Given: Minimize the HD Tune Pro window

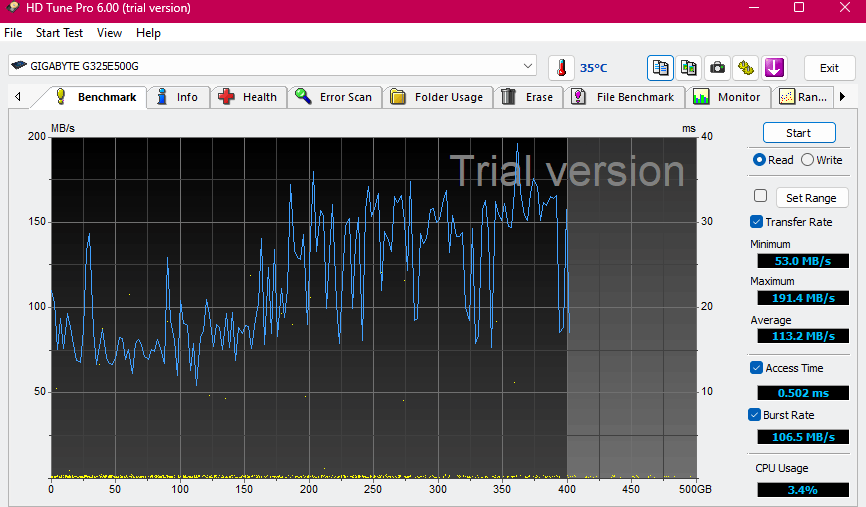Looking at the screenshot, I should click(x=754, y=8).
